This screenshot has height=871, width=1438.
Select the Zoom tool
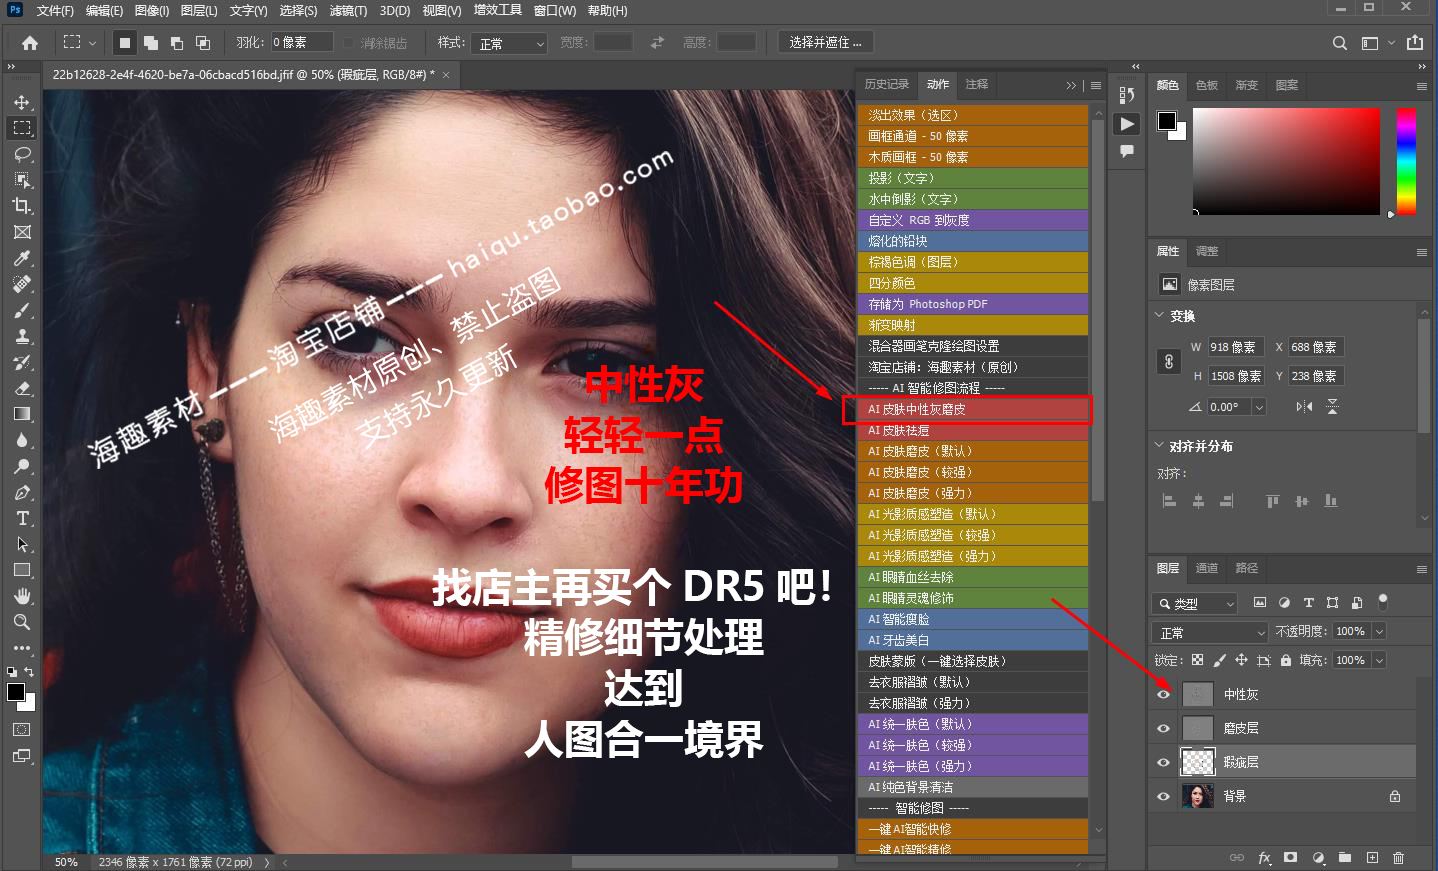[x=22, y=622]
